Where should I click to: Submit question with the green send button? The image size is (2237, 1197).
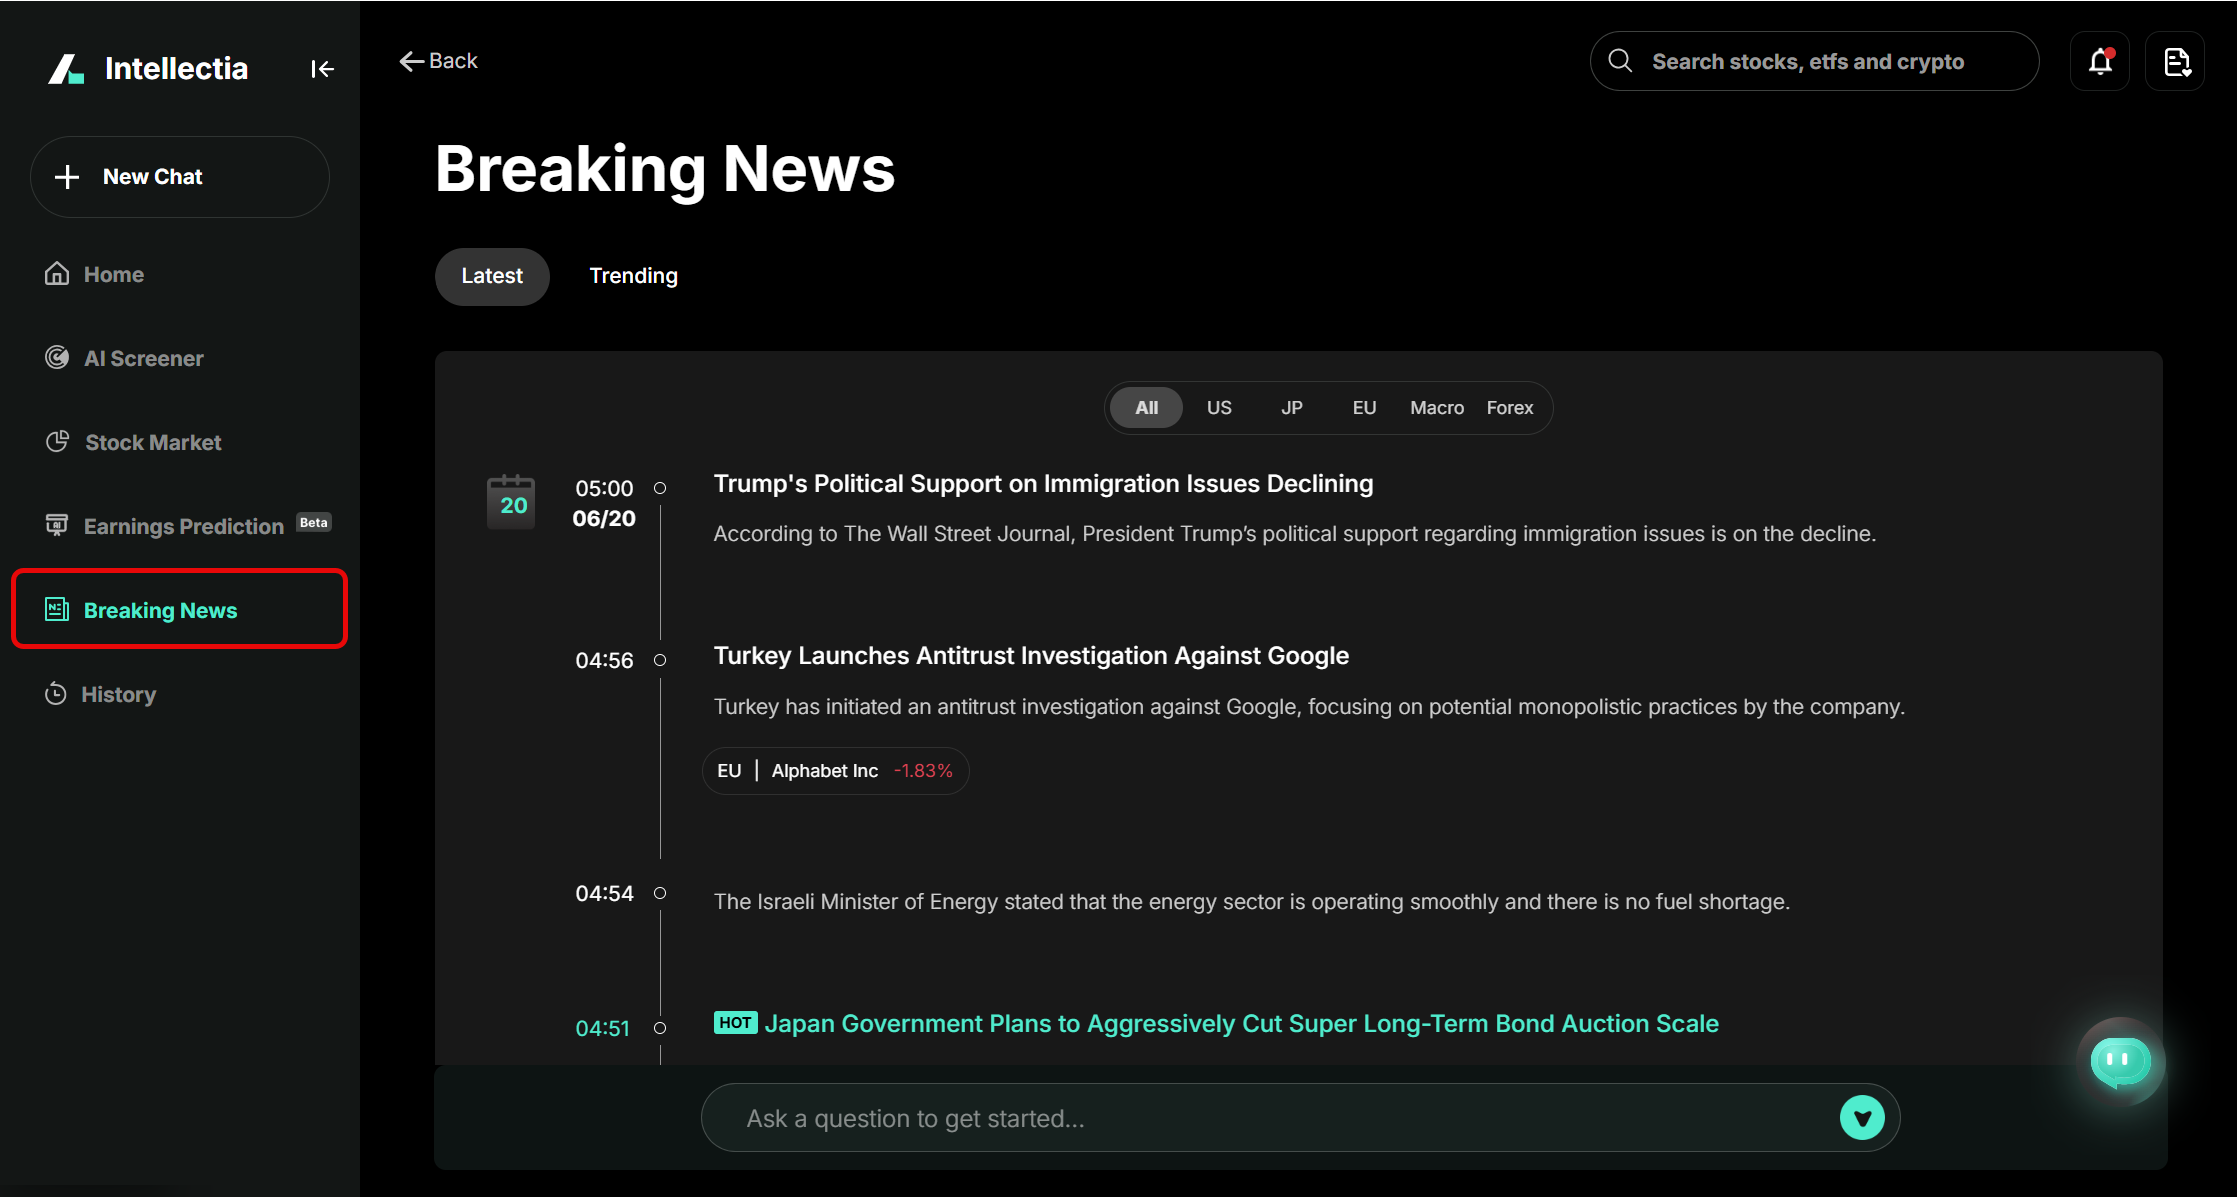1862,1118
